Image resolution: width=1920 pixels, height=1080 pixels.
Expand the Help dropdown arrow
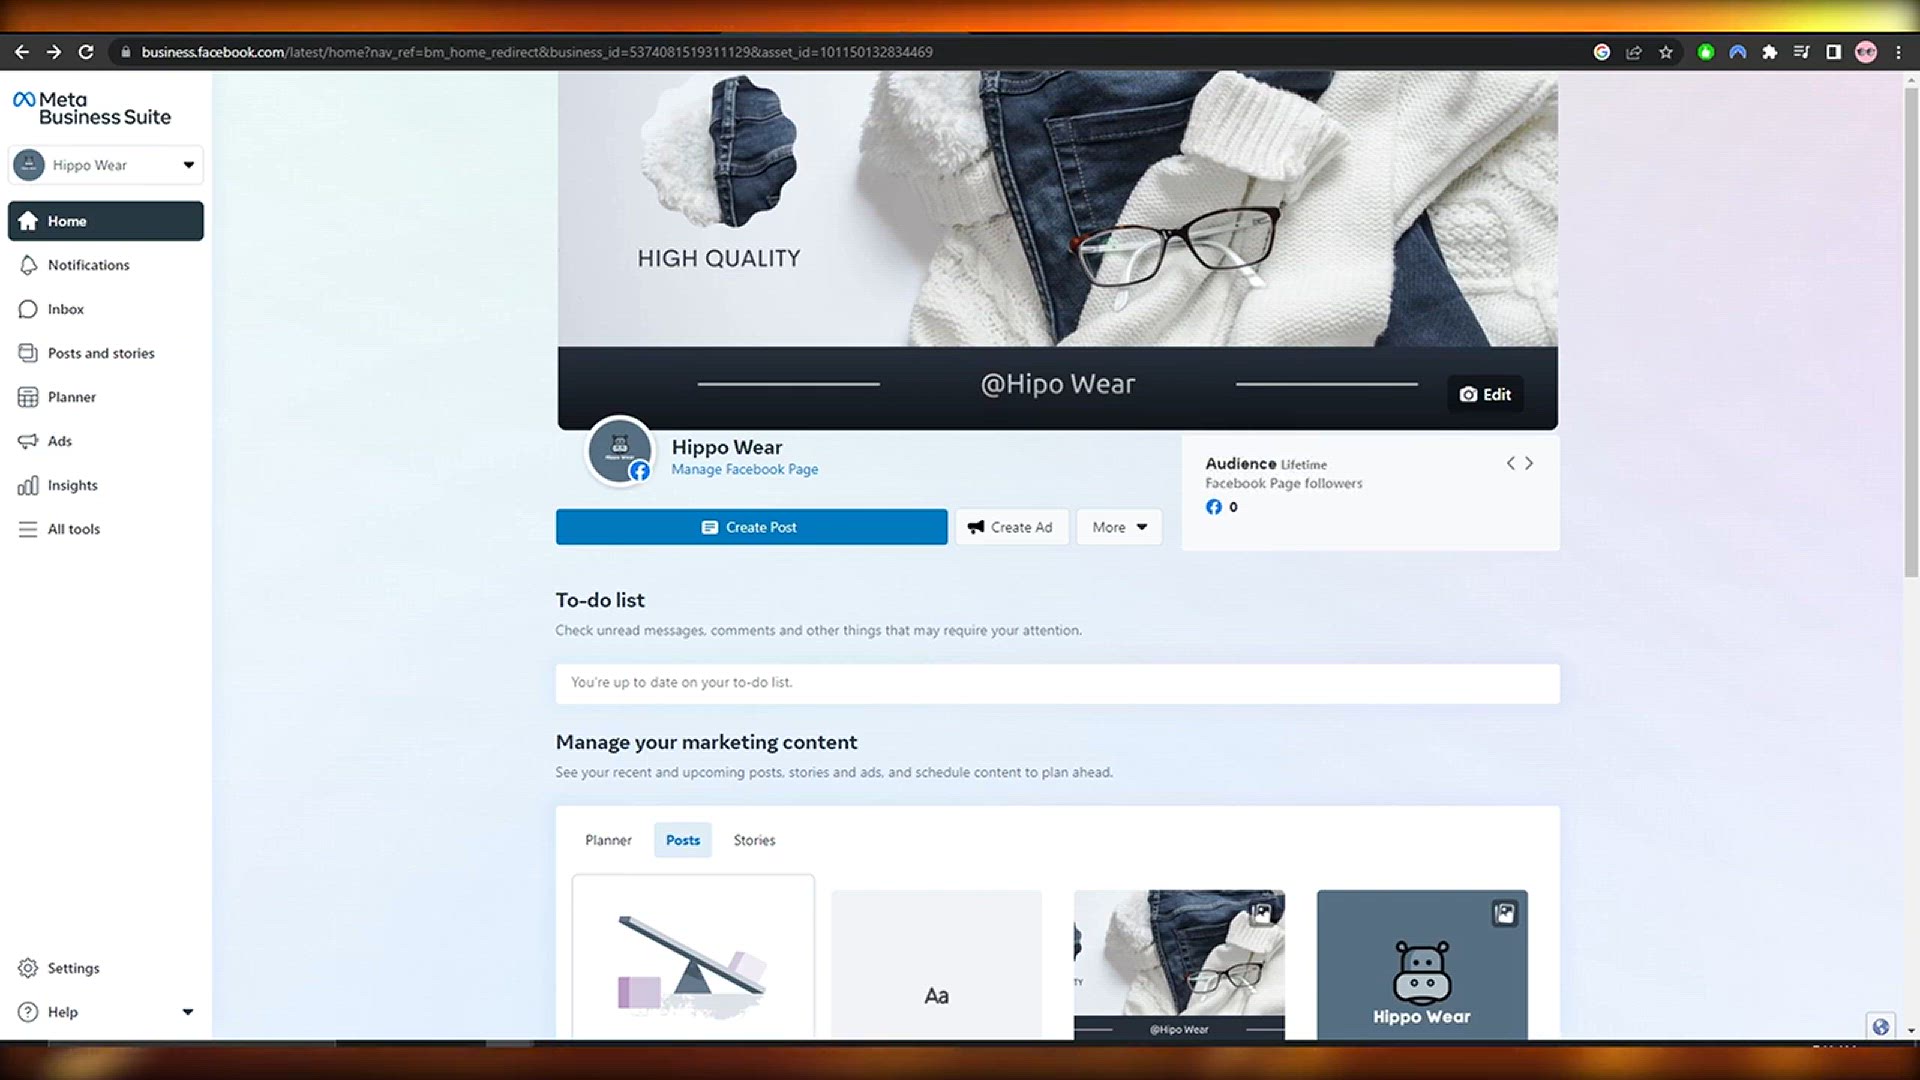pyautogui.click(x=187, y=1012)
